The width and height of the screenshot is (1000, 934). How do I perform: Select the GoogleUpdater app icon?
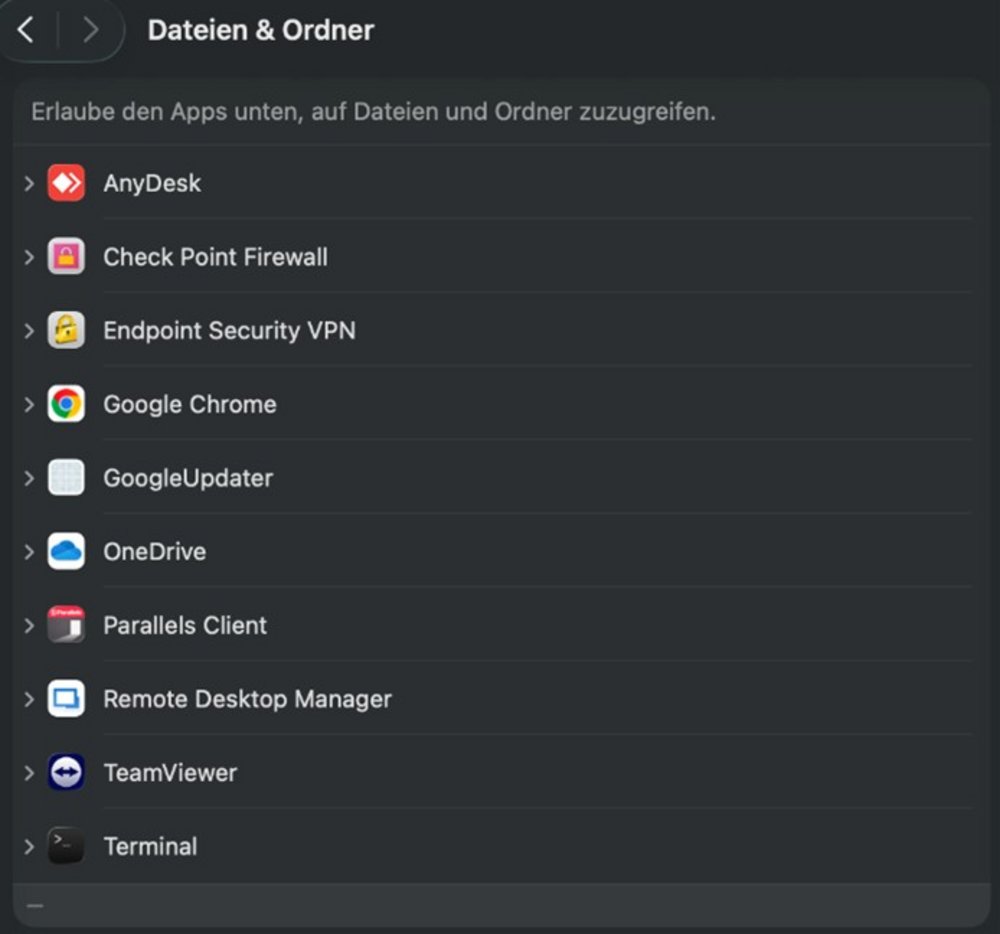[66, 478]
